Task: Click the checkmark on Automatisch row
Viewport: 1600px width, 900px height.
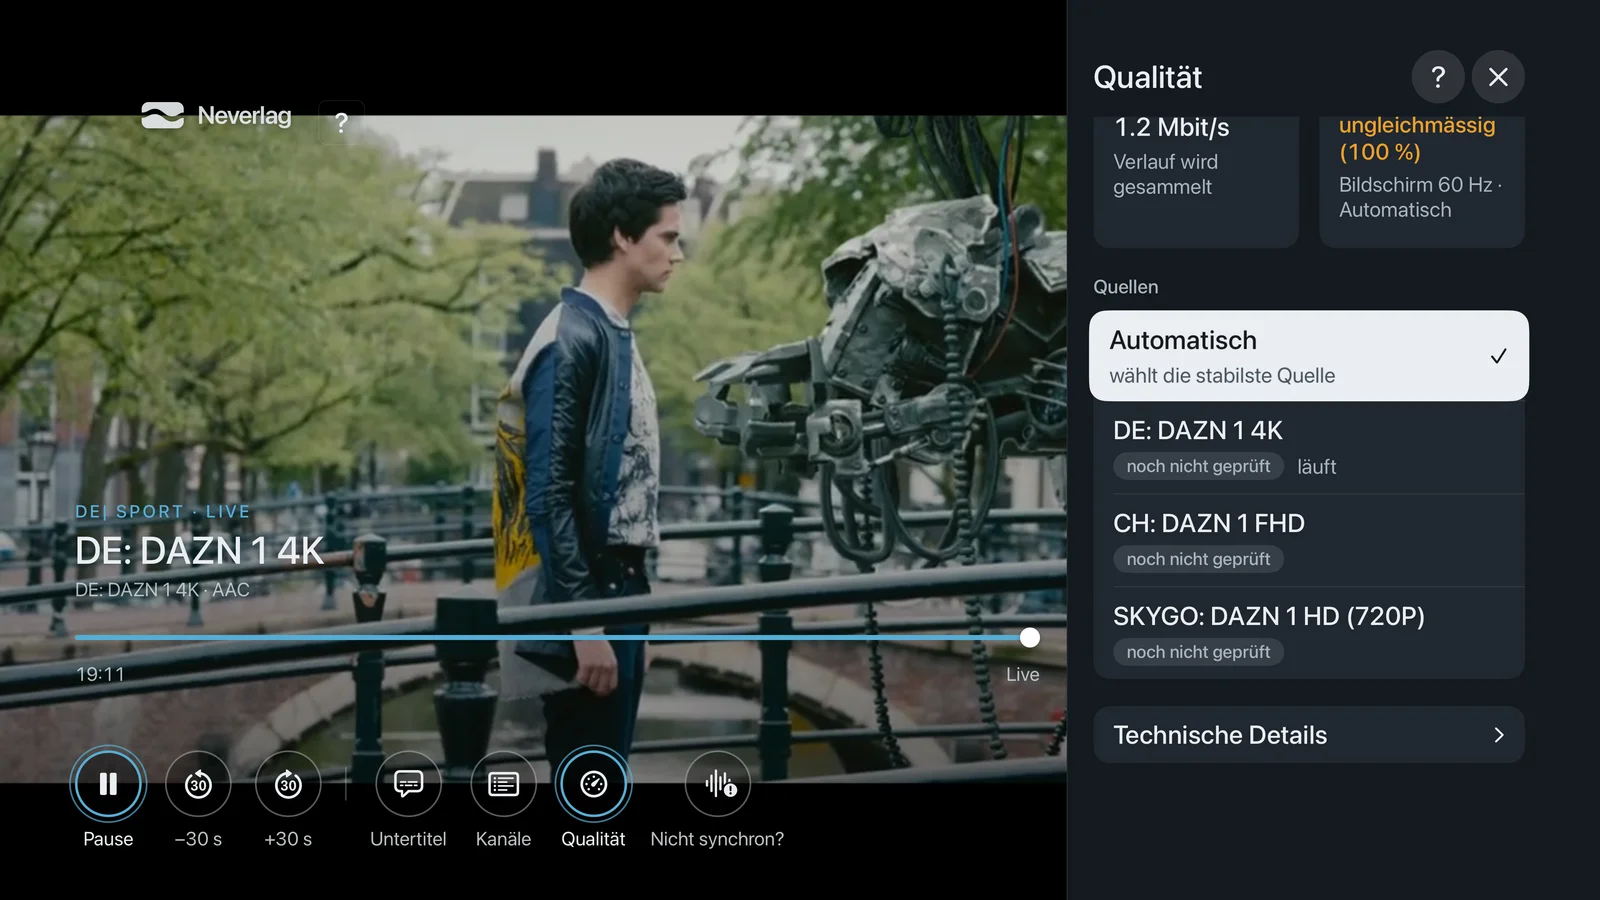Action: pos(1498,356)
